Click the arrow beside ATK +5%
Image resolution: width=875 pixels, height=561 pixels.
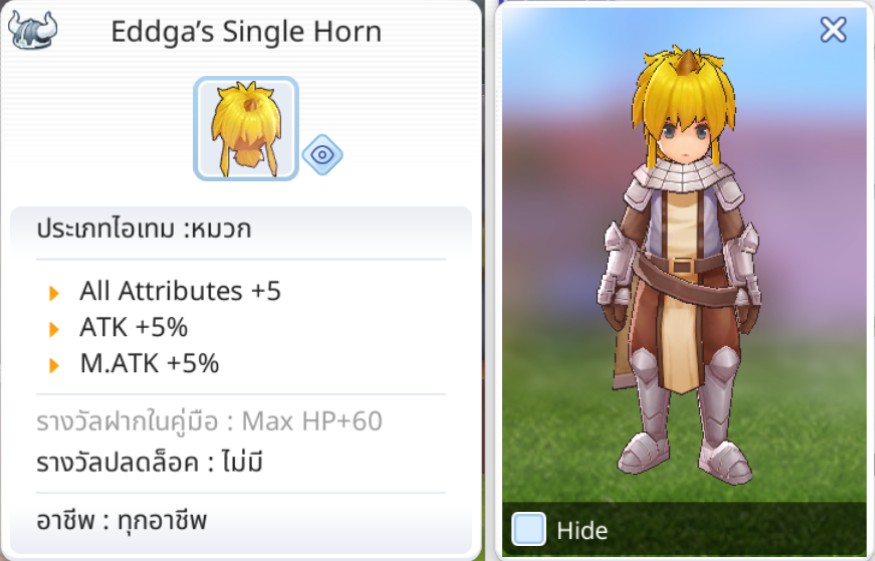54,329
